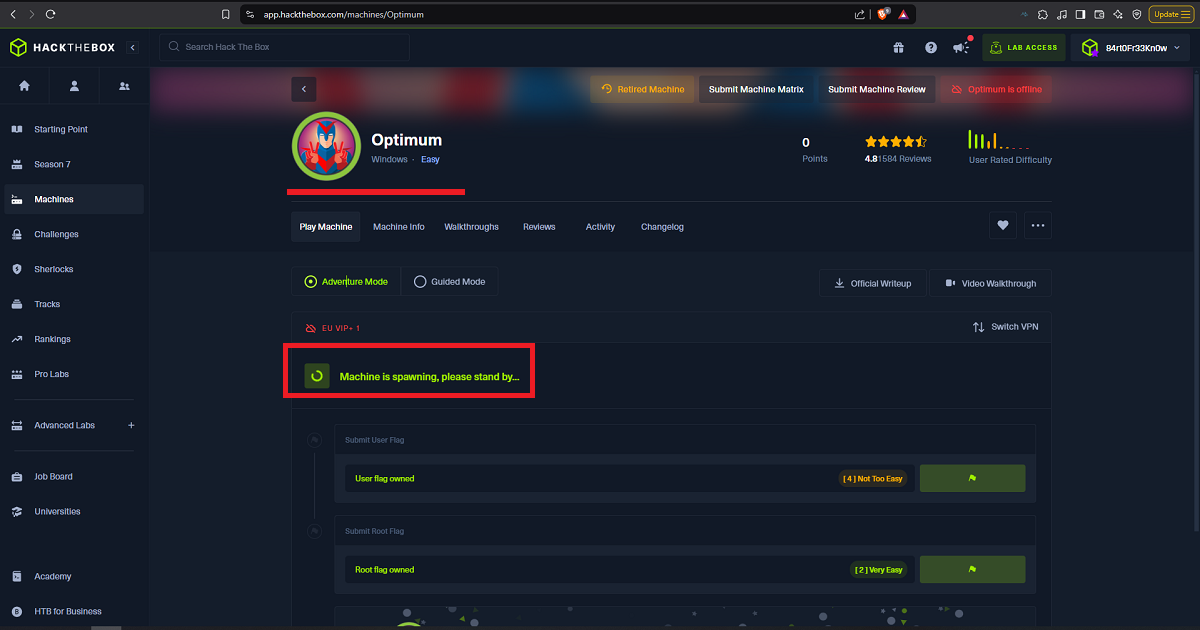Click Submit Machine Matrix button
1200x630 pixels.
click(756, 89)
